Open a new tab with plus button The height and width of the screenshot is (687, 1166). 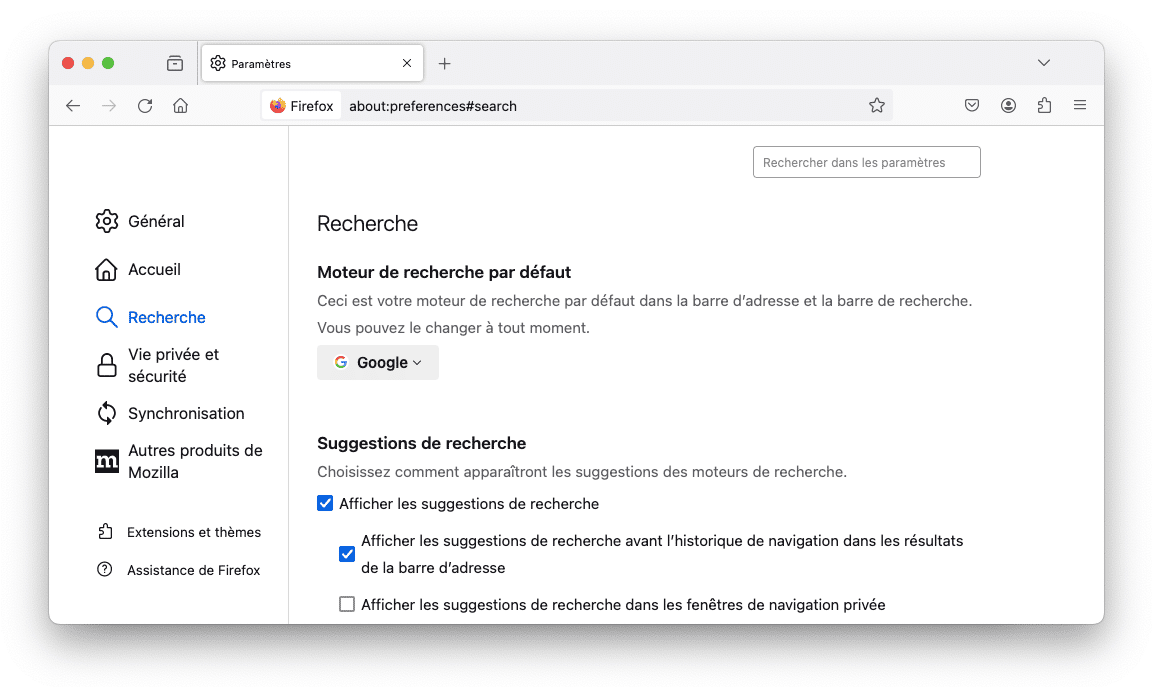[x=445, y=64]
